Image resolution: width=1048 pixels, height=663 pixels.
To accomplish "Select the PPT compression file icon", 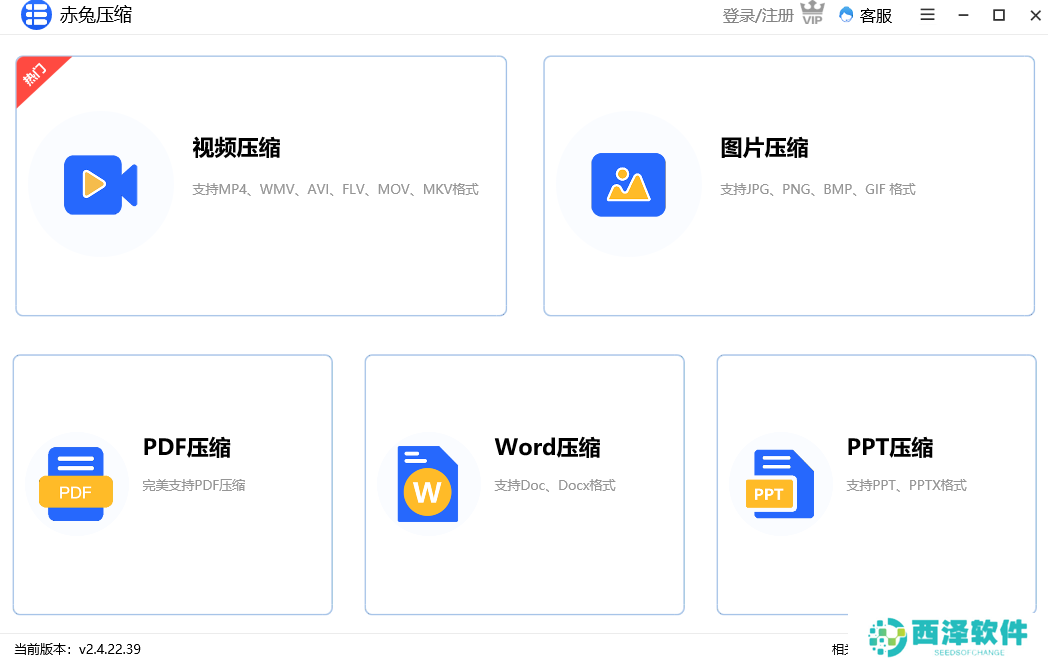I will pos(780,484).
